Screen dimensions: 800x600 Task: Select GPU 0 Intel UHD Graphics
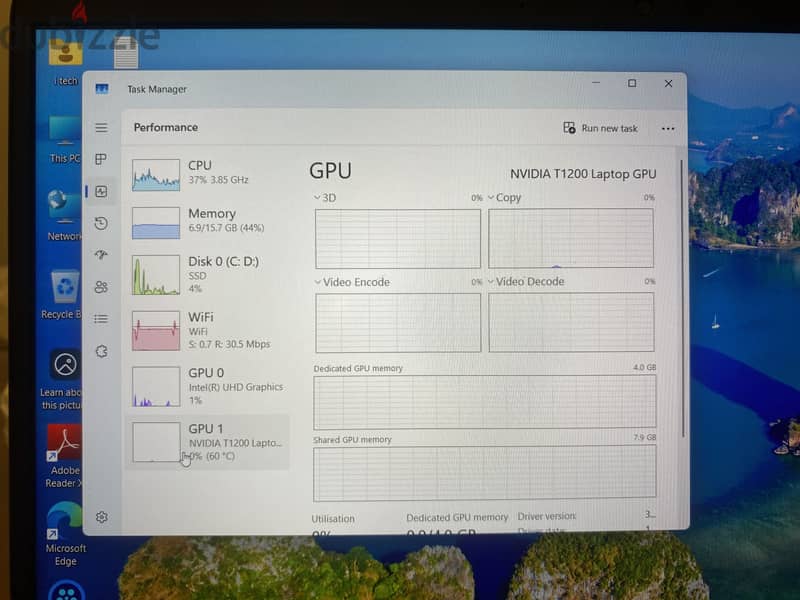pyautogui.click(x=207, y=386)
